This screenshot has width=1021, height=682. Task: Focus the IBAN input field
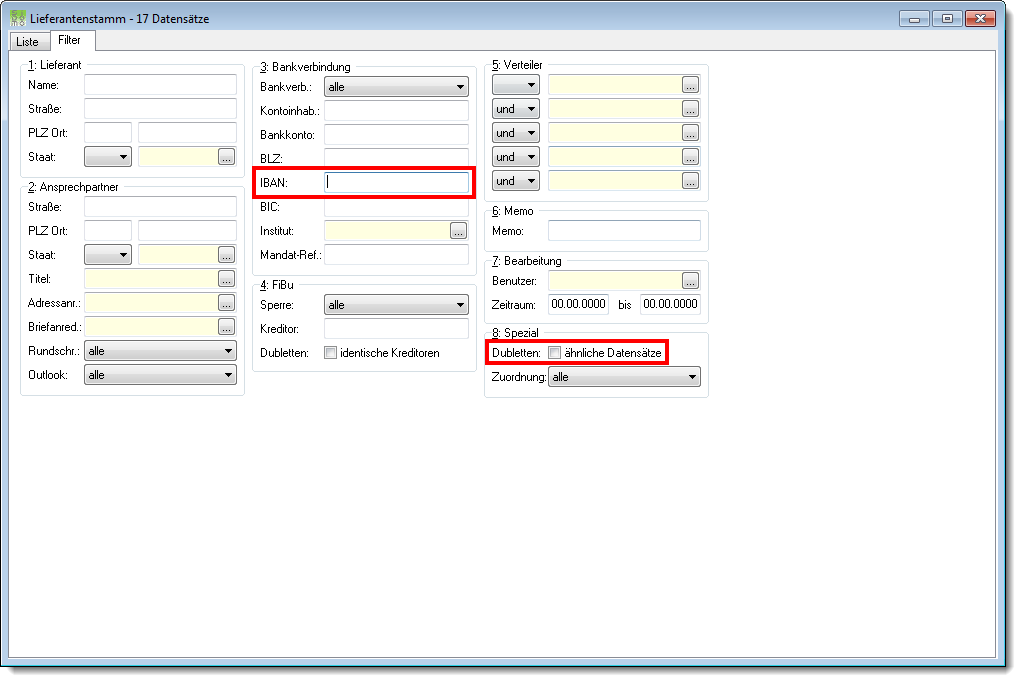(x=396, y=182)
